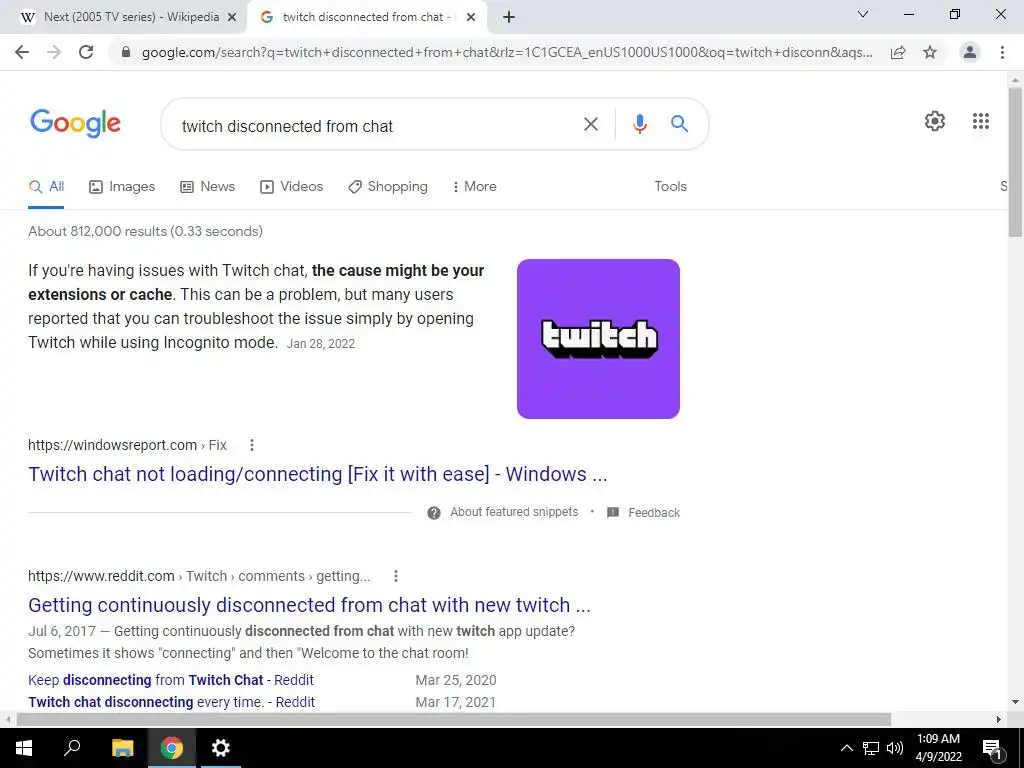Open File Explorer from taskbar
The image size is (1024, 768).
[122, 748]
